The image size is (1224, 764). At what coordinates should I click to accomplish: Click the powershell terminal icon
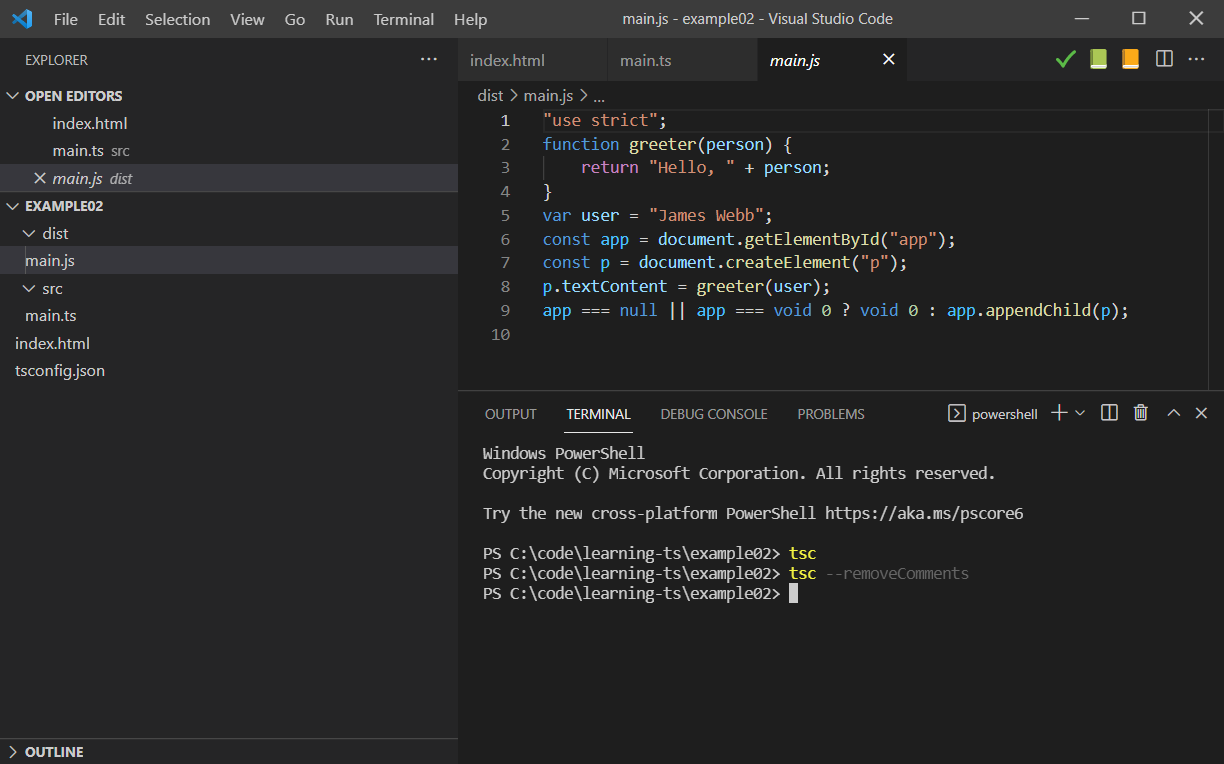(956, 413)
